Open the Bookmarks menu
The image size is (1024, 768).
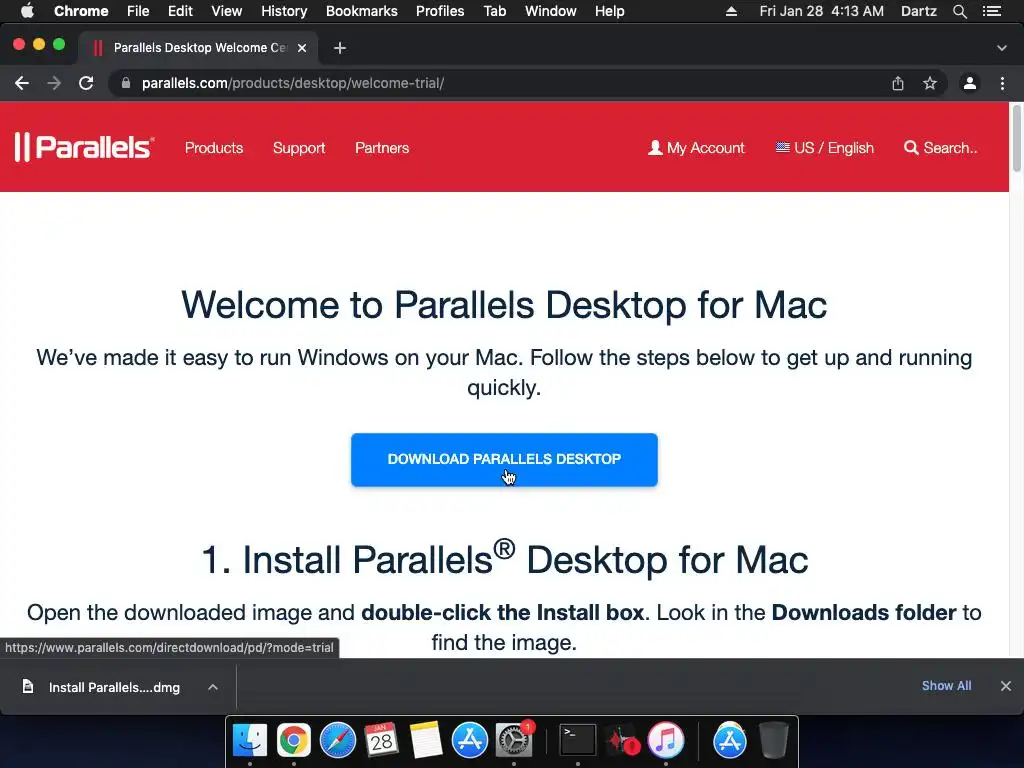(362, 11)
